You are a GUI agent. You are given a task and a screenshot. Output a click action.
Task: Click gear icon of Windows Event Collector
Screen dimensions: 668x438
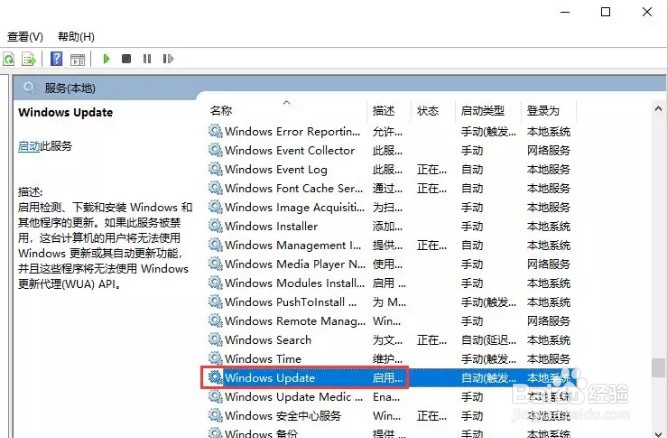[x=215, y=150]
